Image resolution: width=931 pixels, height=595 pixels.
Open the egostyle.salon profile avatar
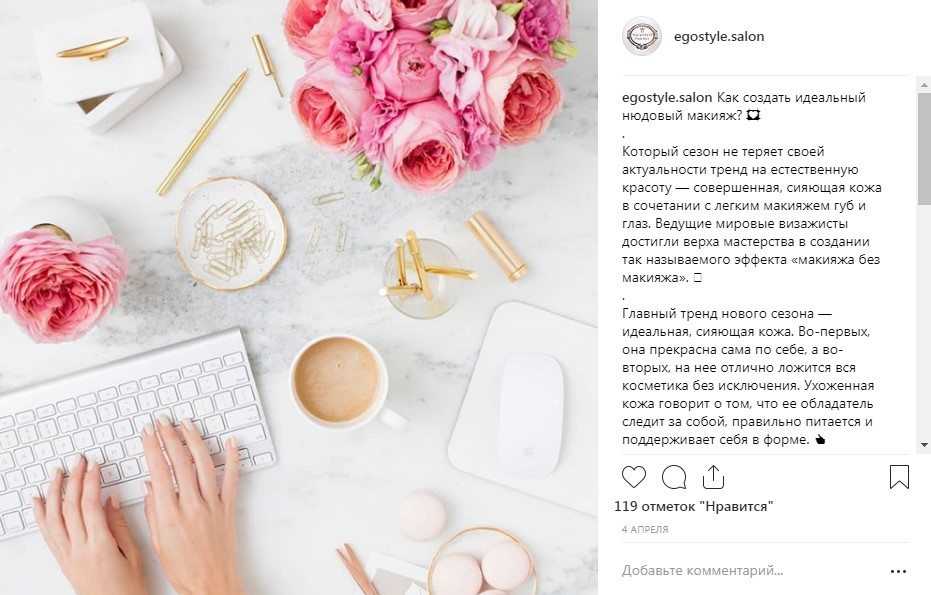point(642,36)
